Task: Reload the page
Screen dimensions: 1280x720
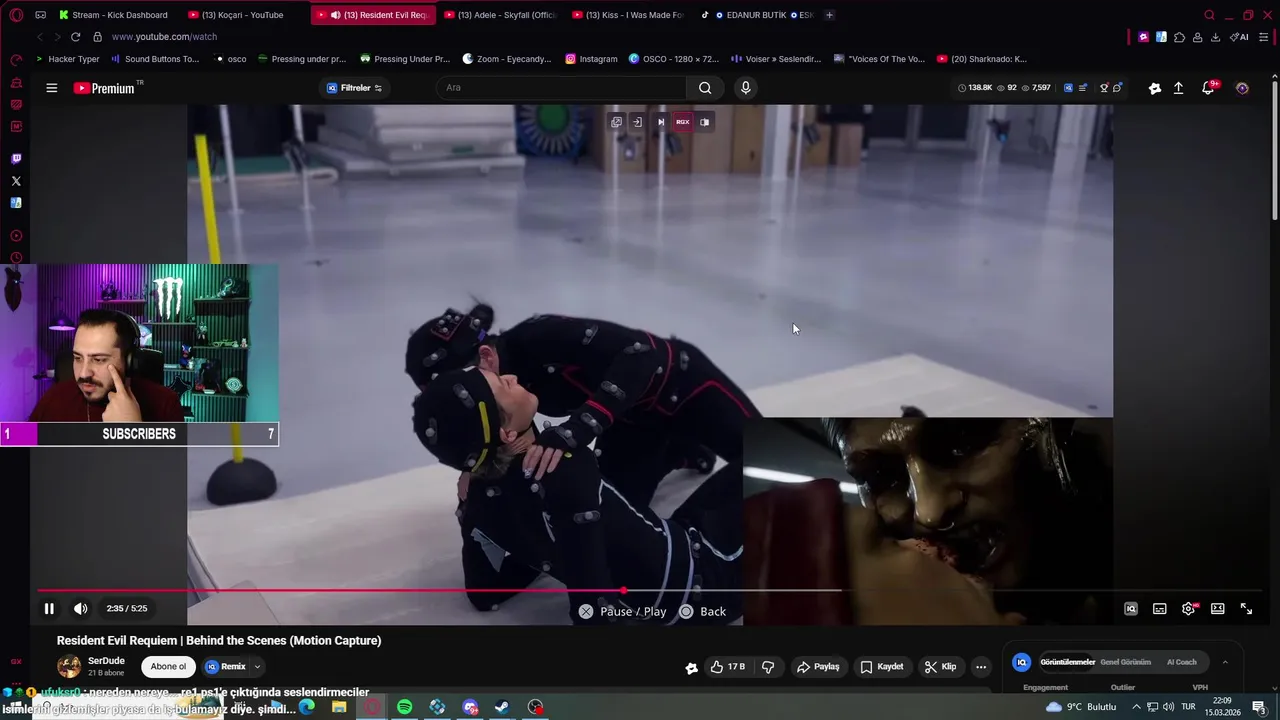Action: [75, 37]
